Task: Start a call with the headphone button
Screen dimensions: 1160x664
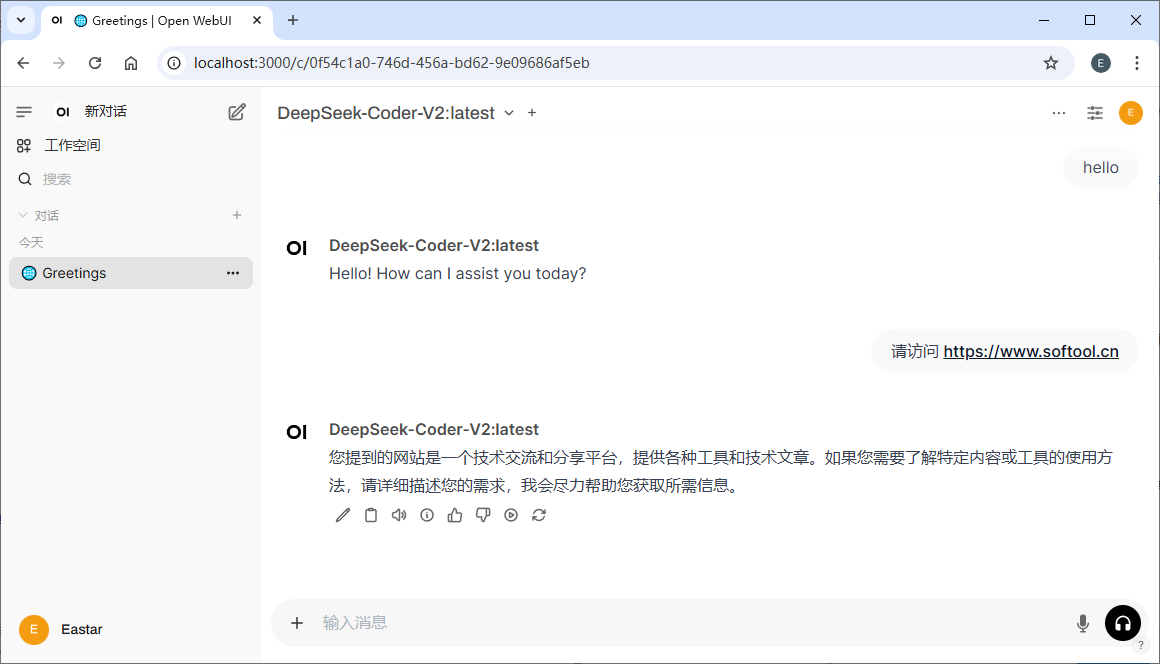Action: [x=1122, y=623]
